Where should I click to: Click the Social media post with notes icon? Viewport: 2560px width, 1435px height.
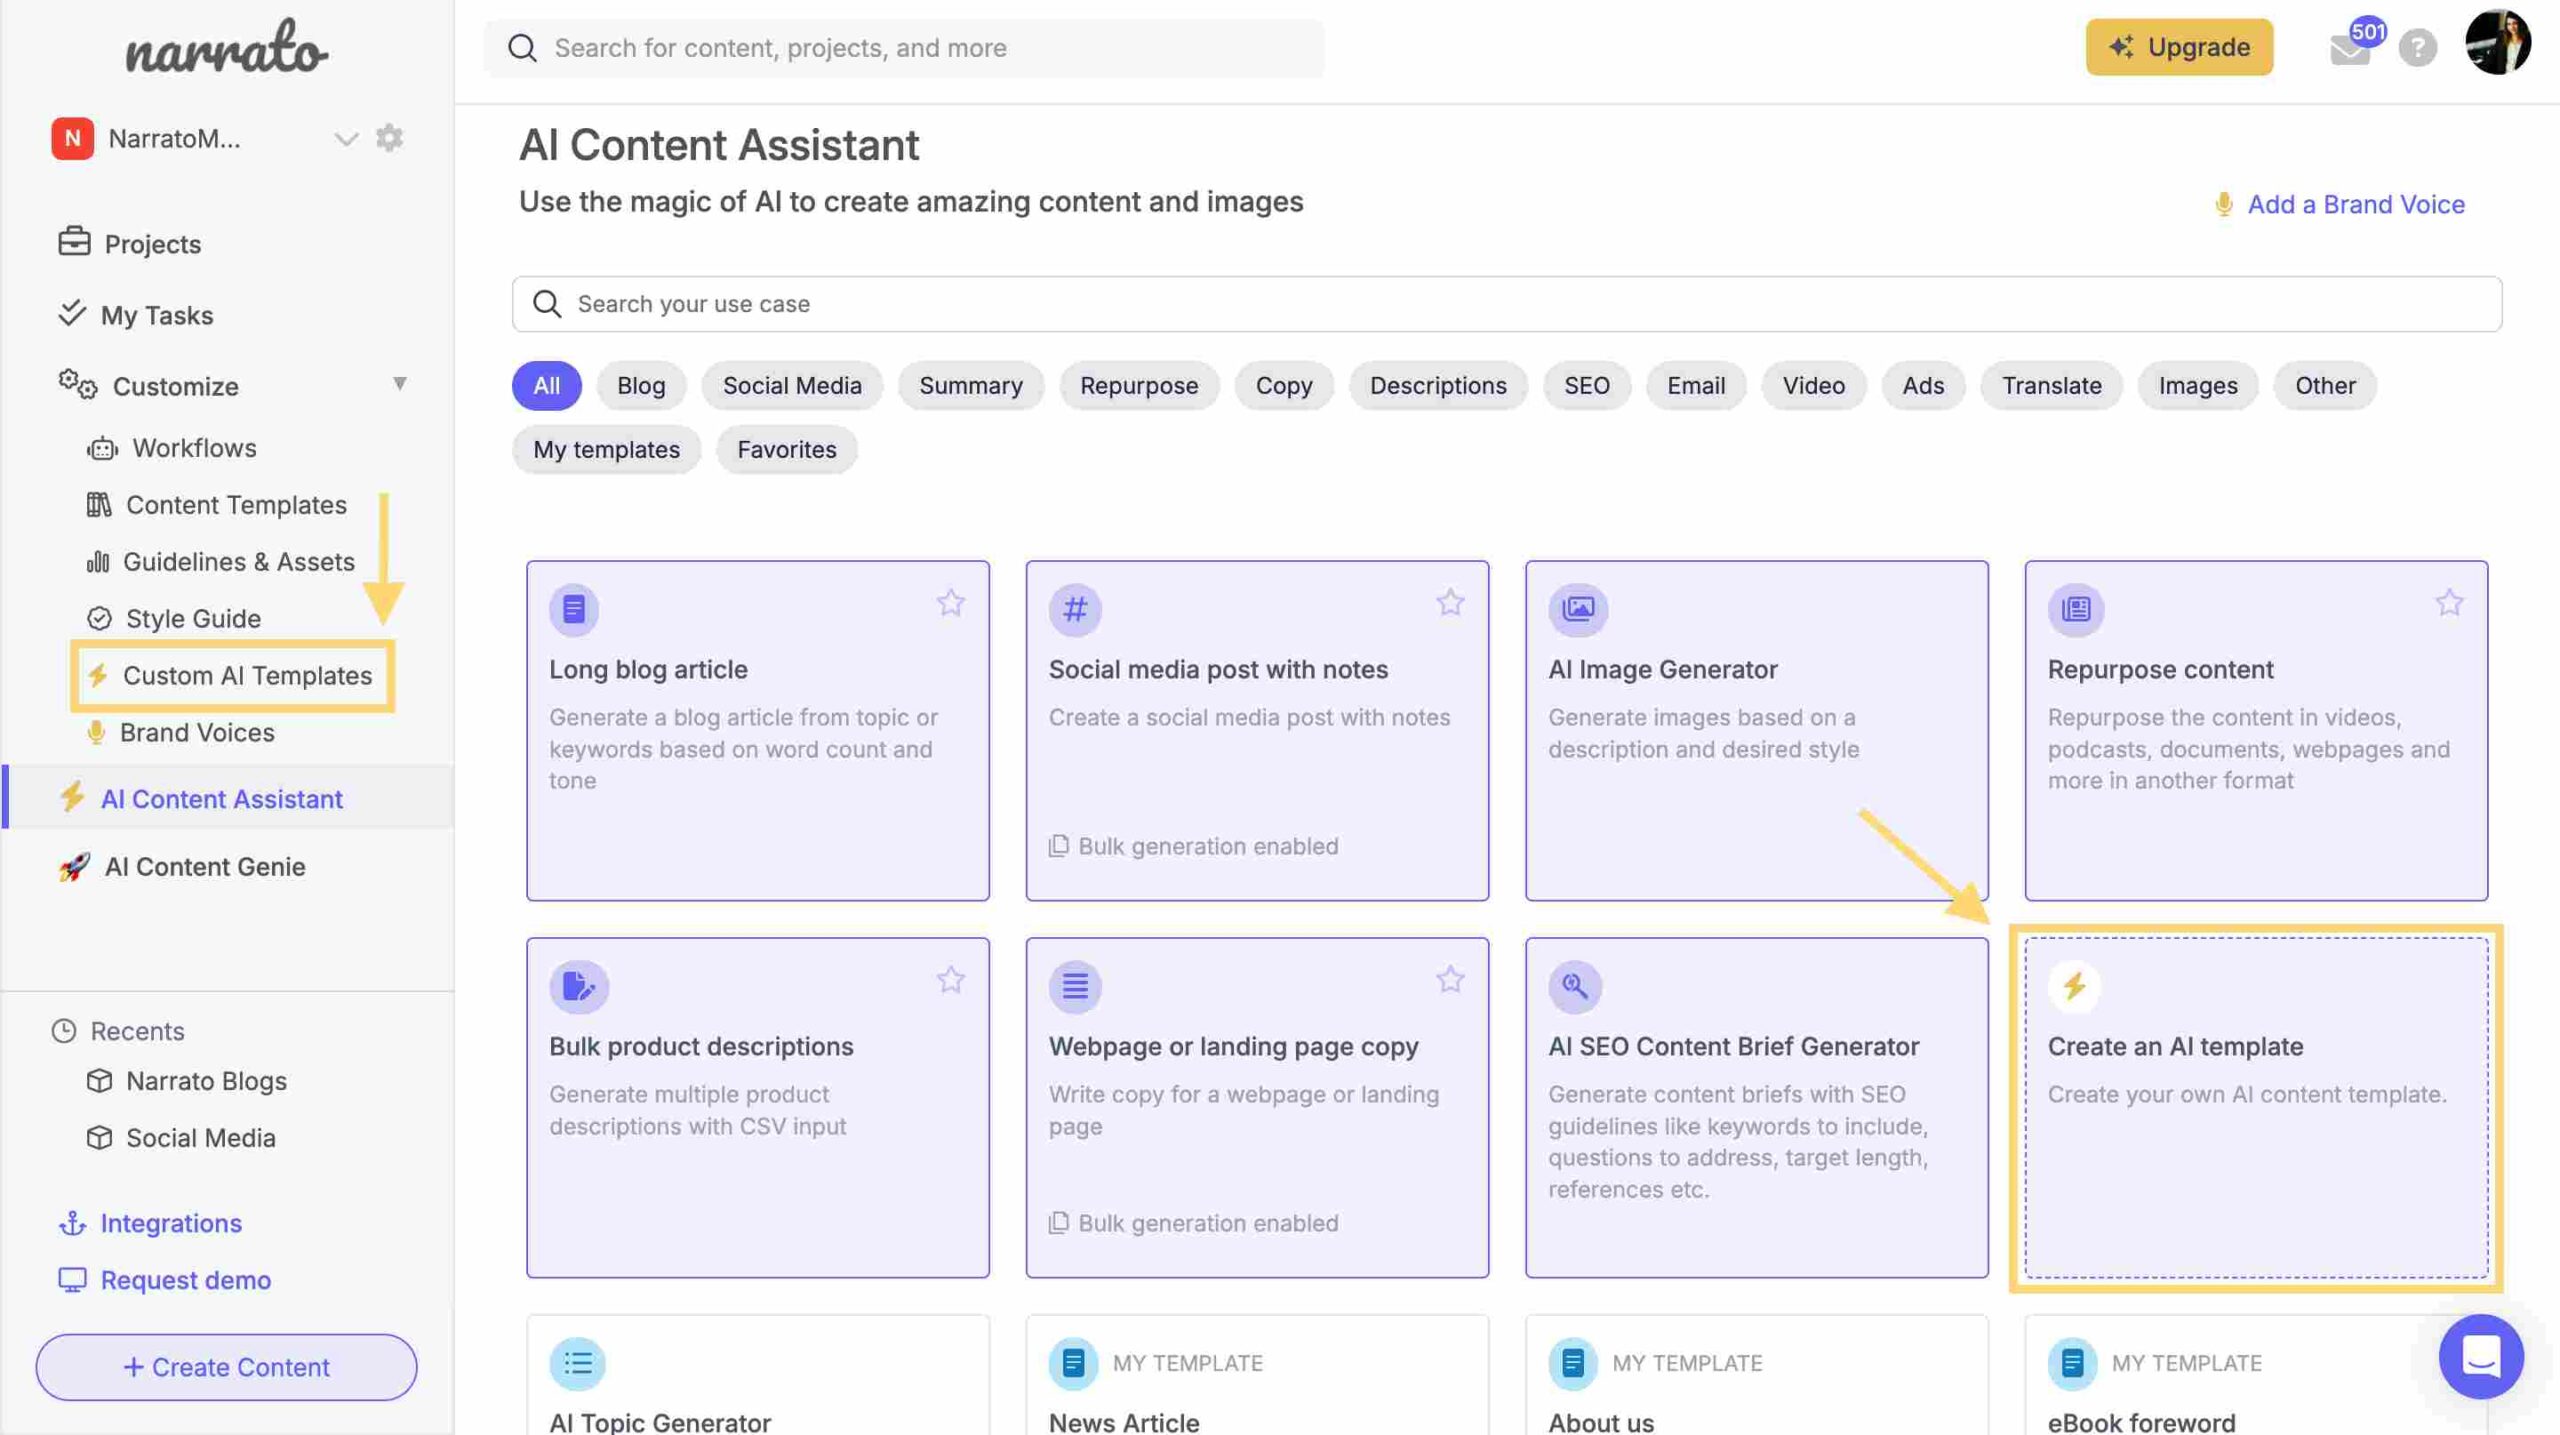click(1074, 608)
